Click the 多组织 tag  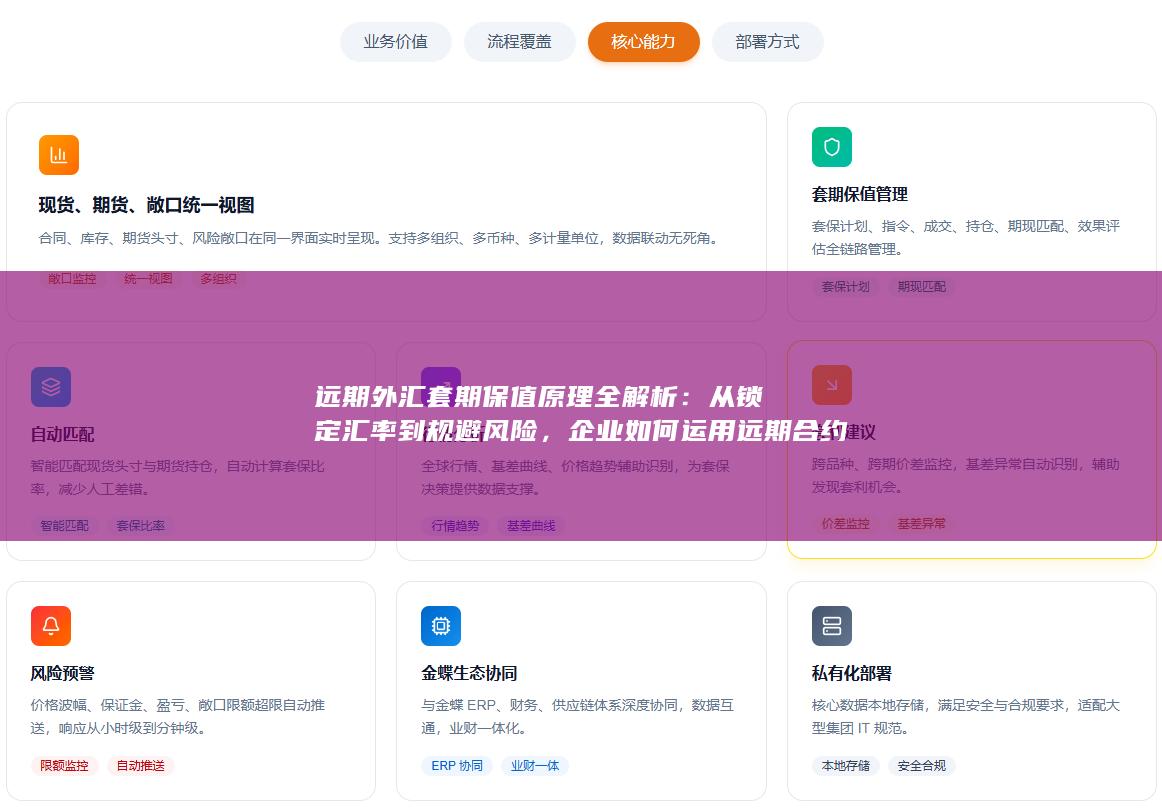218,279
